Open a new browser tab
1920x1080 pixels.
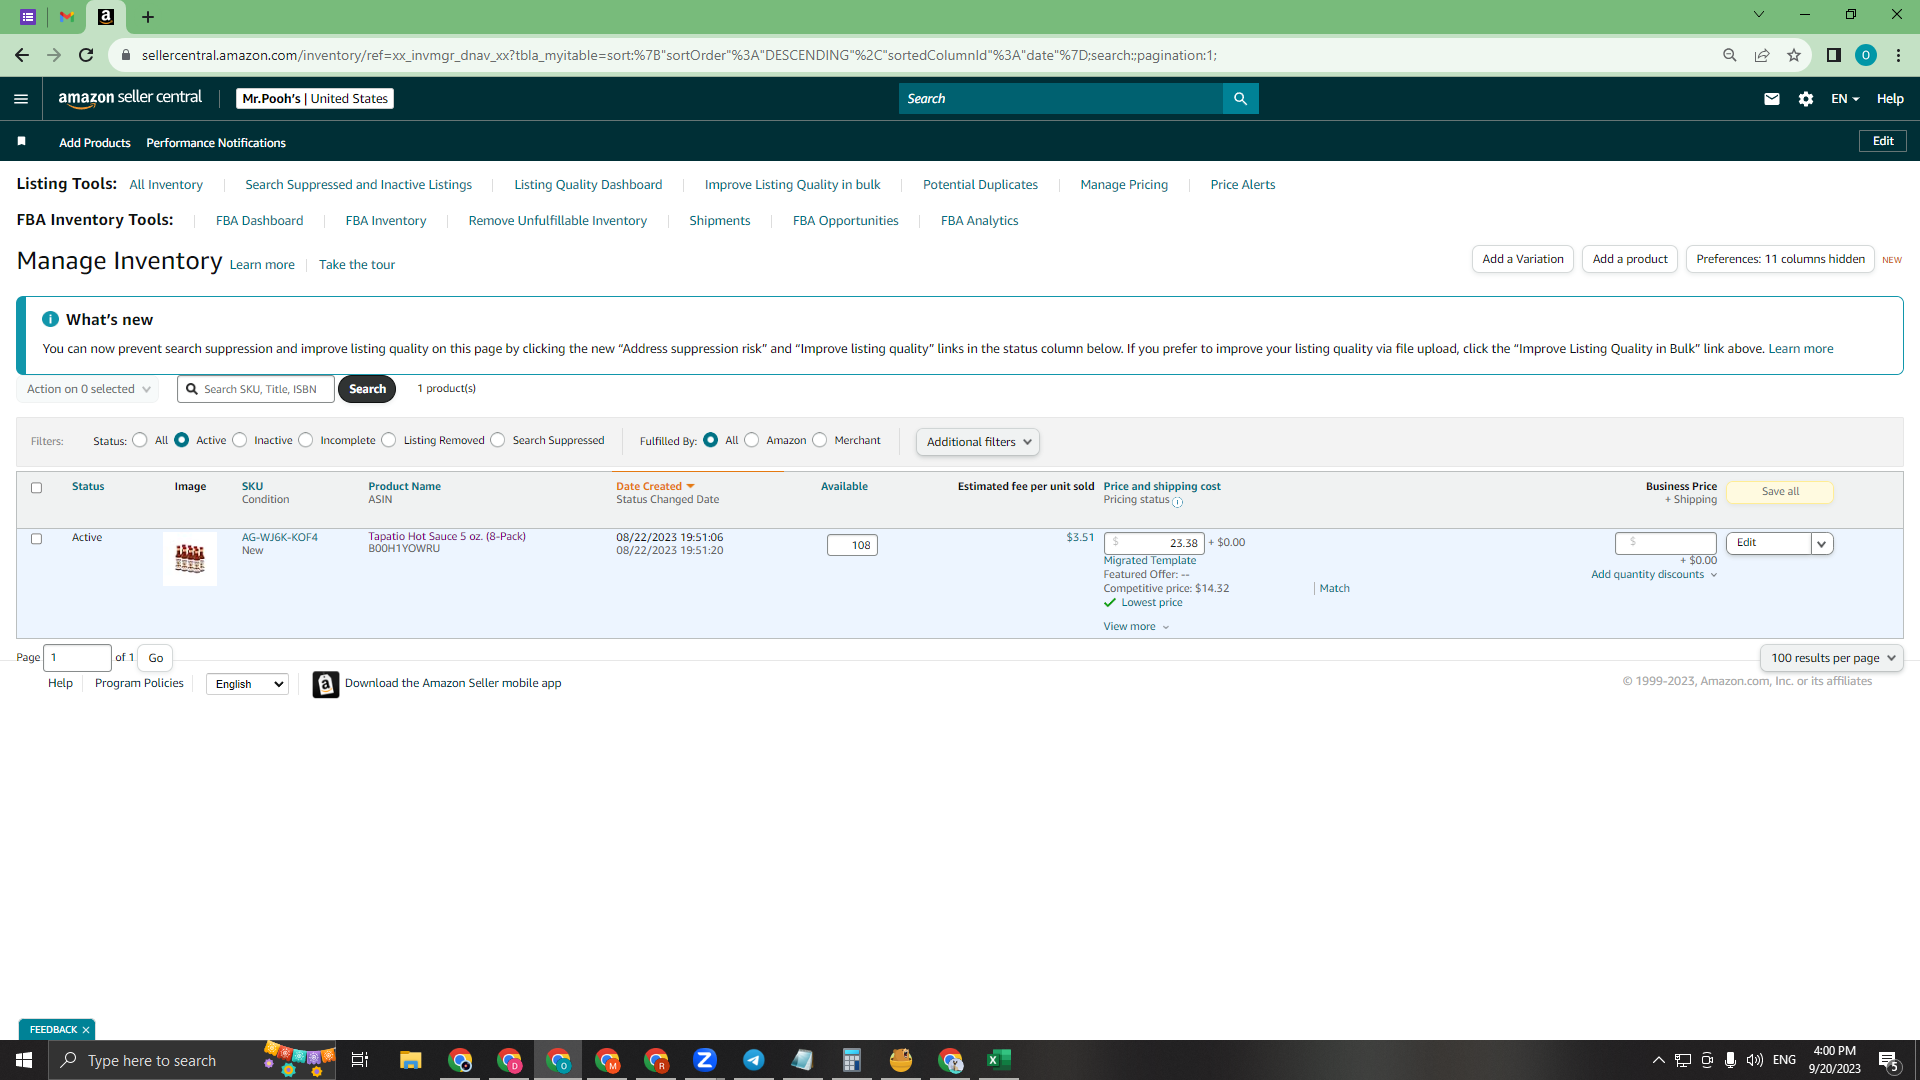coord(148,17)
